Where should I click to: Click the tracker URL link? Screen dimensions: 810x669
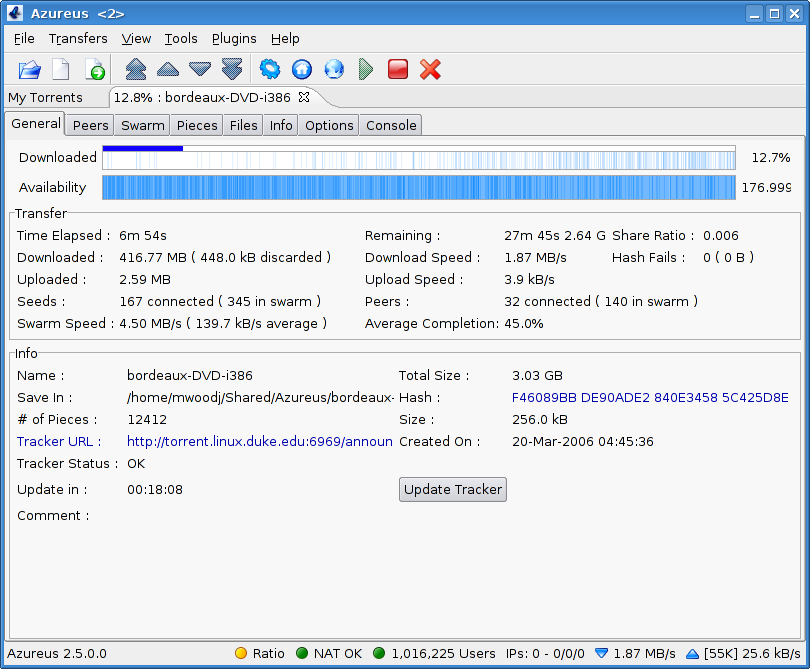(259, 441)
